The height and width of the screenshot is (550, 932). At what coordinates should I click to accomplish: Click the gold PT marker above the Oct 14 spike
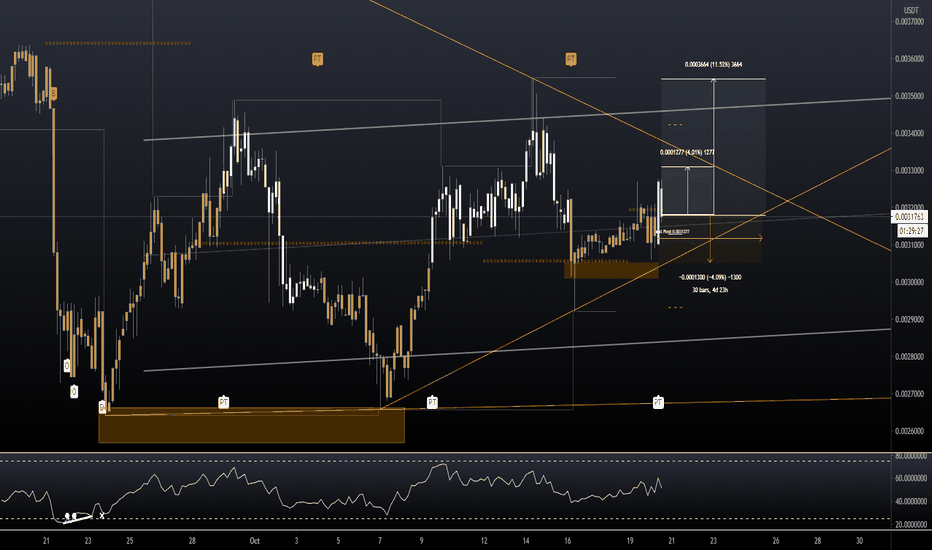pyautogui.click(x=571, y=59)
